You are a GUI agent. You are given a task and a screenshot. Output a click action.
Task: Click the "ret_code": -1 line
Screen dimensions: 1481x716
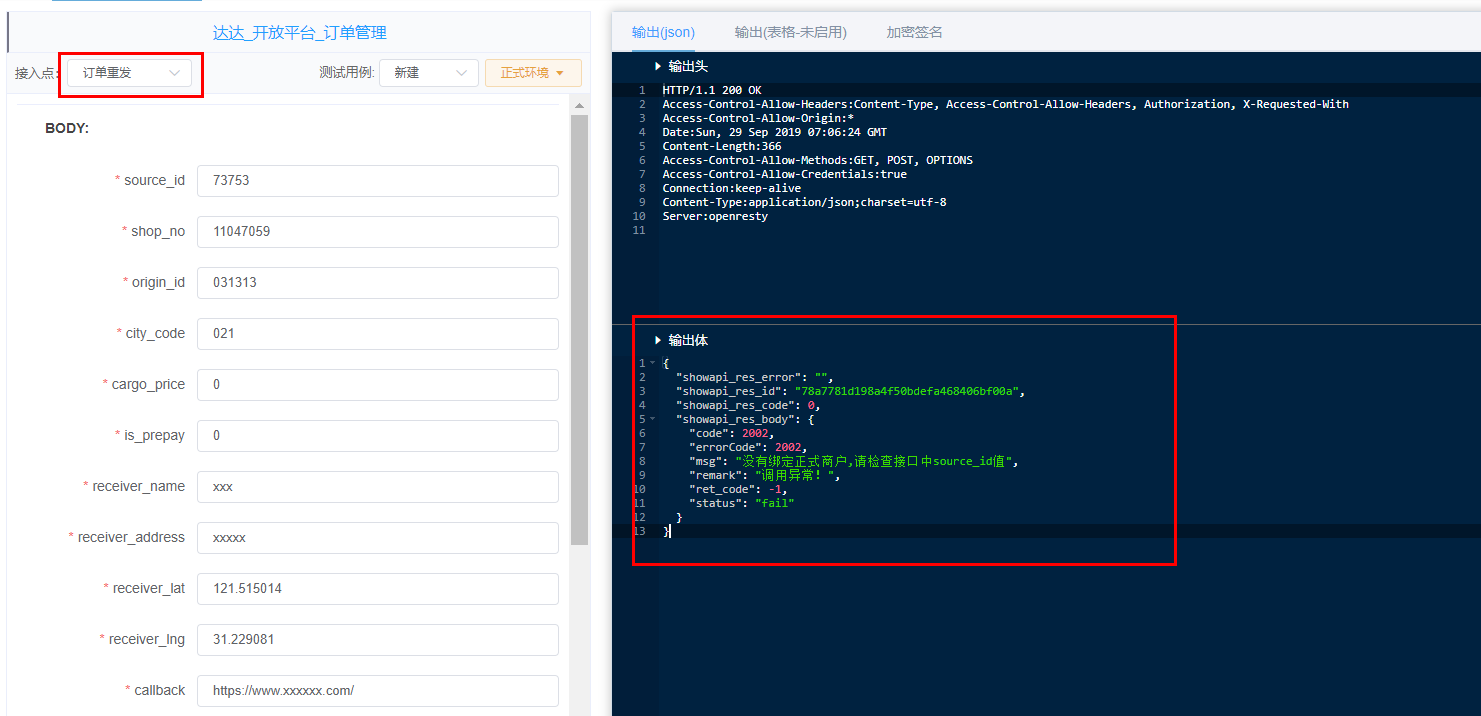pos(739,489)
